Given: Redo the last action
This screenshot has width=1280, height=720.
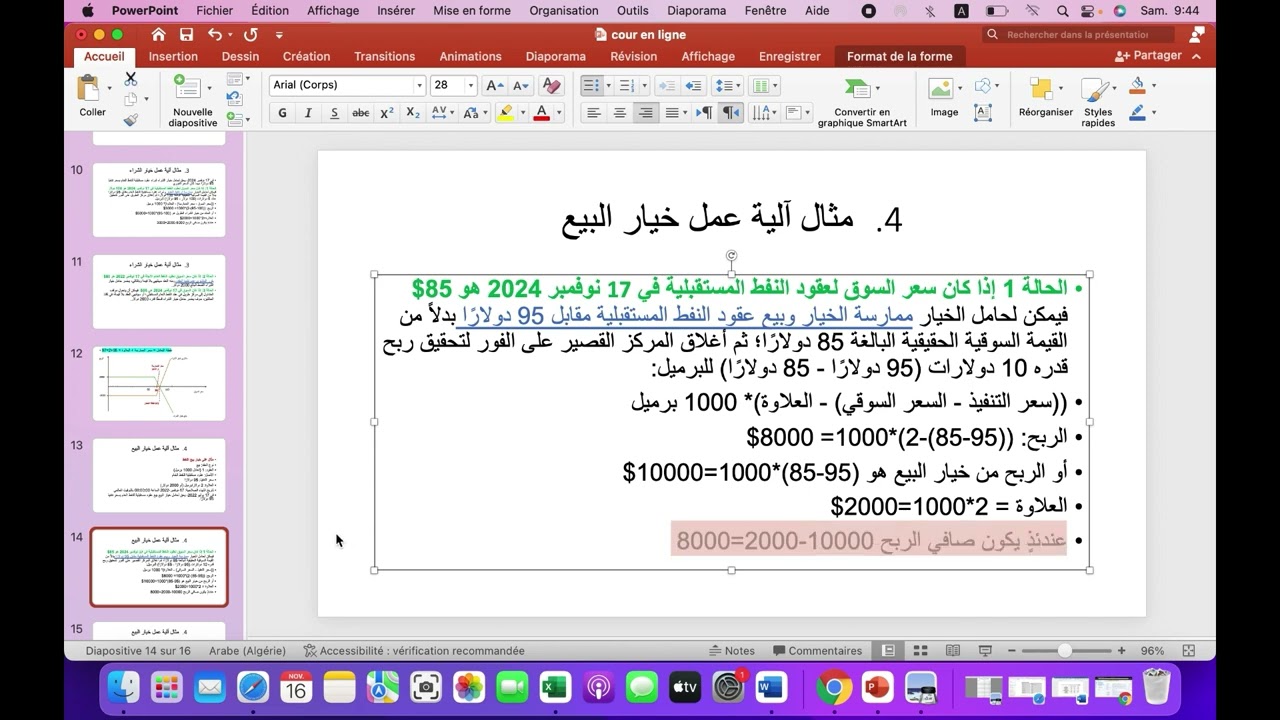Looking at the screenshot, I should click(x=251, y=34).
